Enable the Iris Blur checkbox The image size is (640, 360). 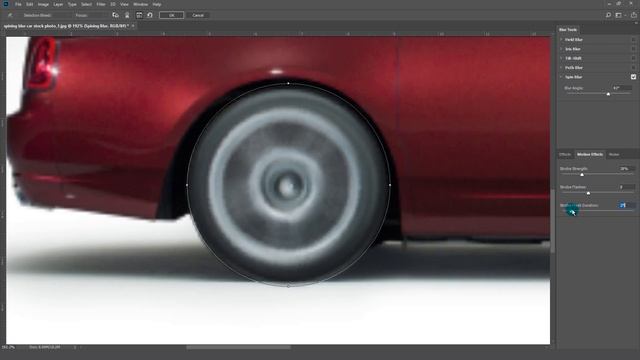633,49
